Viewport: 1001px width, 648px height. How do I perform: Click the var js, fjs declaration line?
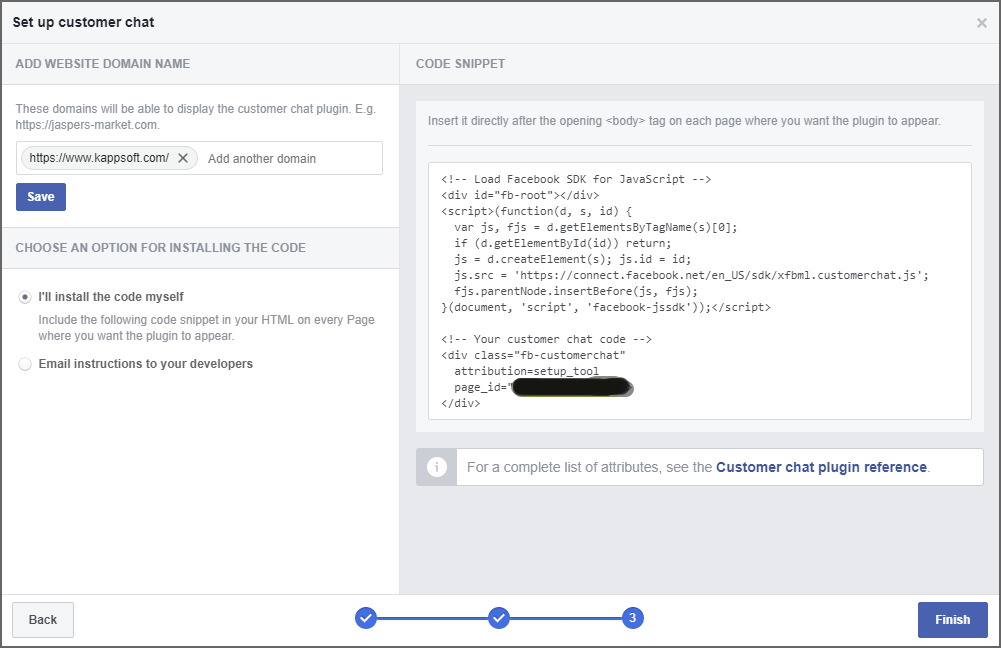pos(596,227)
